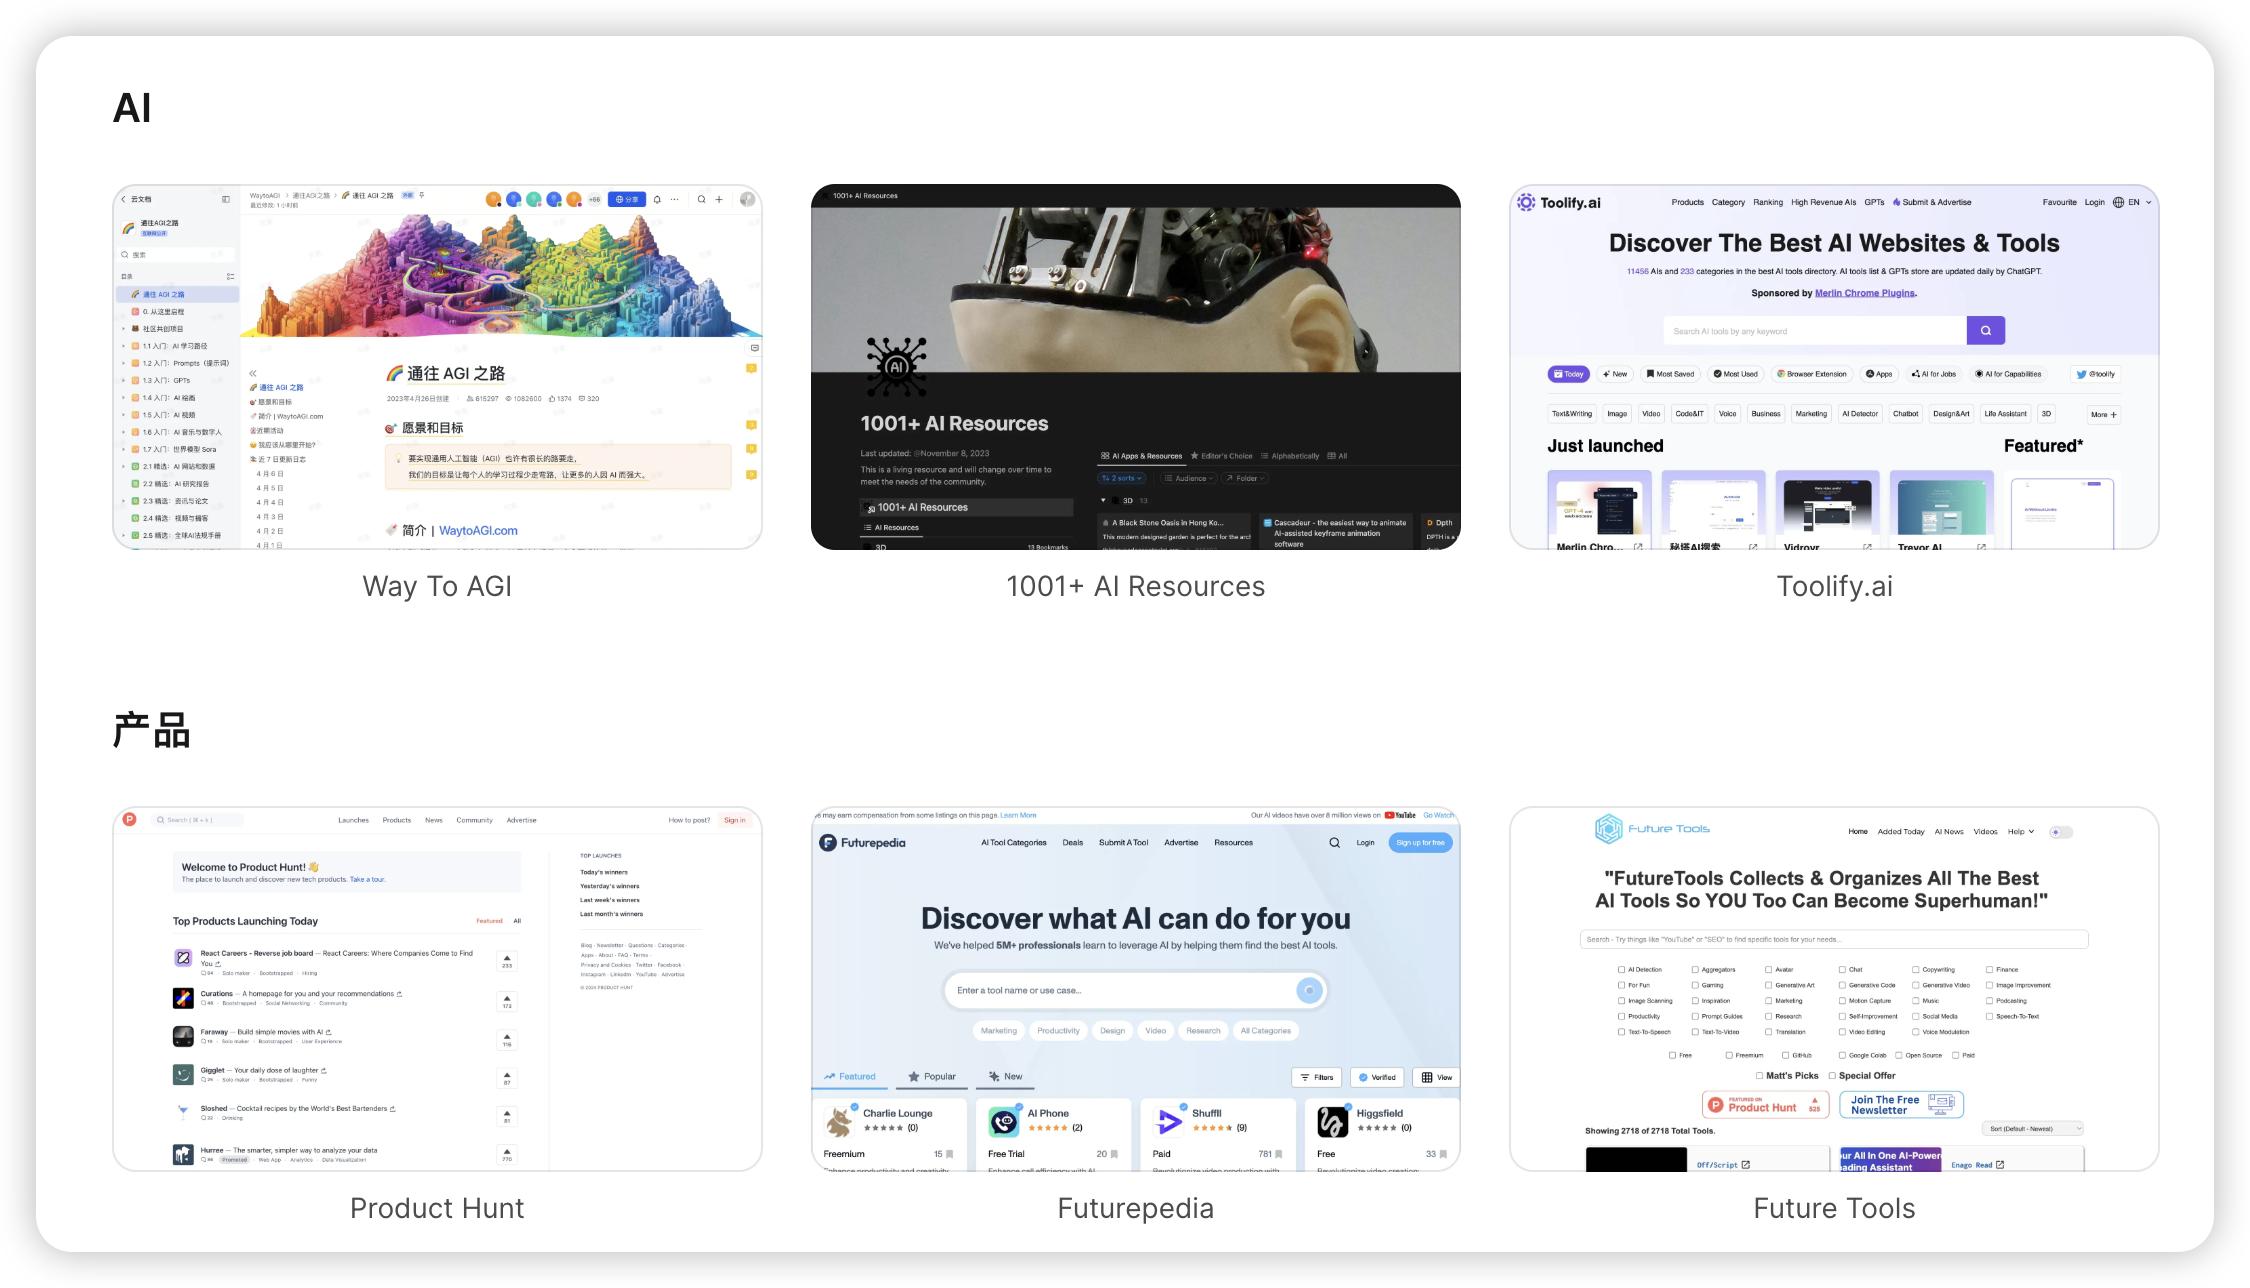Check the Generative Art checkbox
Screen dimensions: 2250x1288
coord(1768,985)
